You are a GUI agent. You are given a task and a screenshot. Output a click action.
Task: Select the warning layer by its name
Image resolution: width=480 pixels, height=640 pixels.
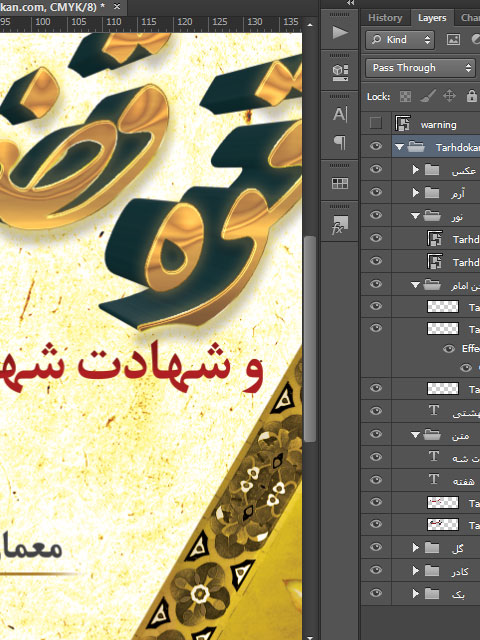click(438, 124)
